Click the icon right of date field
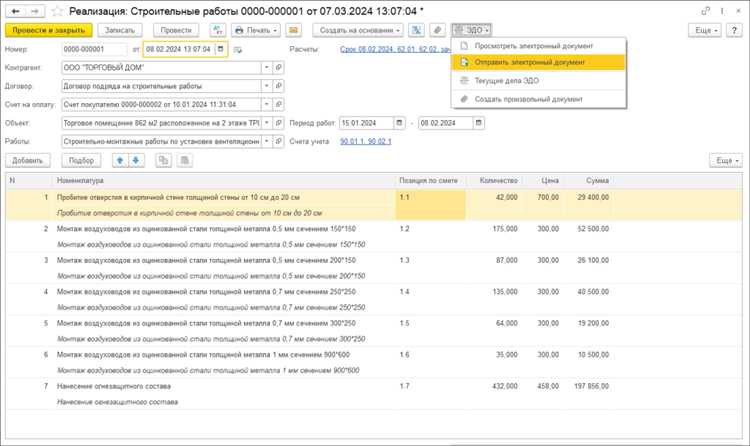Viewport: 750px width, 446px height. [238, 50]
